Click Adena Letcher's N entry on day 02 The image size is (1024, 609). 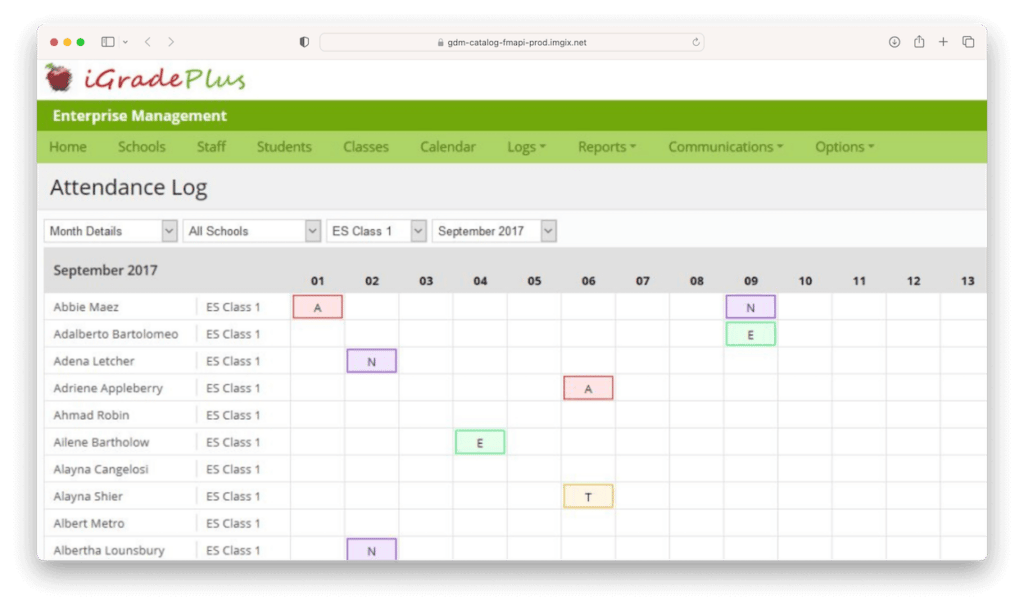[372, 361]
